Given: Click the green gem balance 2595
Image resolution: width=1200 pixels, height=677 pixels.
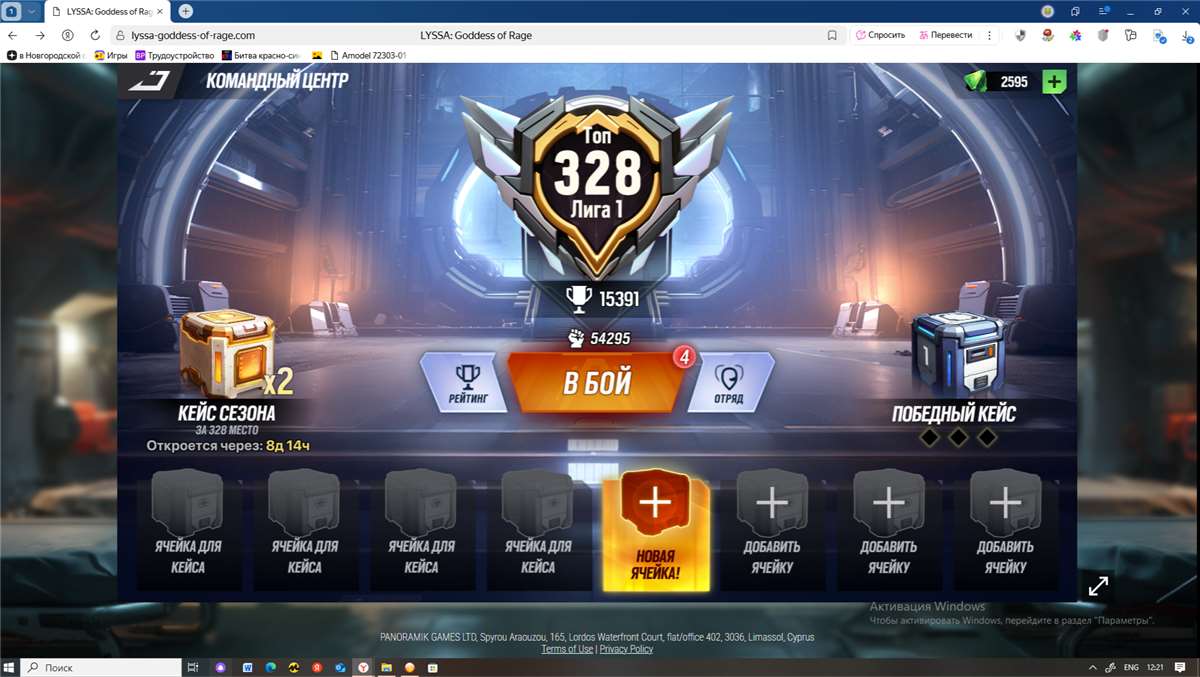Looking at the screenshot, I should click(1014, 82).
